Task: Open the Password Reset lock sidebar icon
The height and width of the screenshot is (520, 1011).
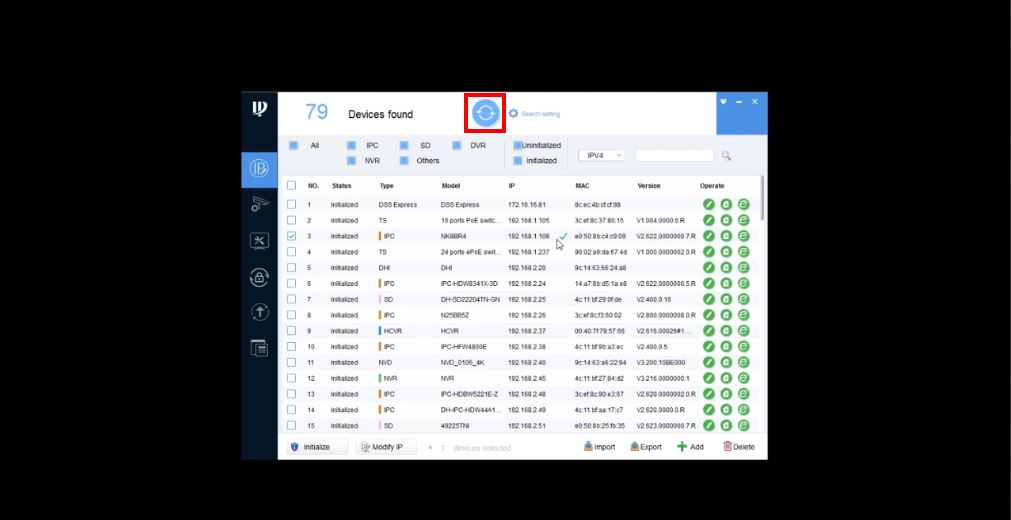Action: pyautogui.click(x=259, y=277)
